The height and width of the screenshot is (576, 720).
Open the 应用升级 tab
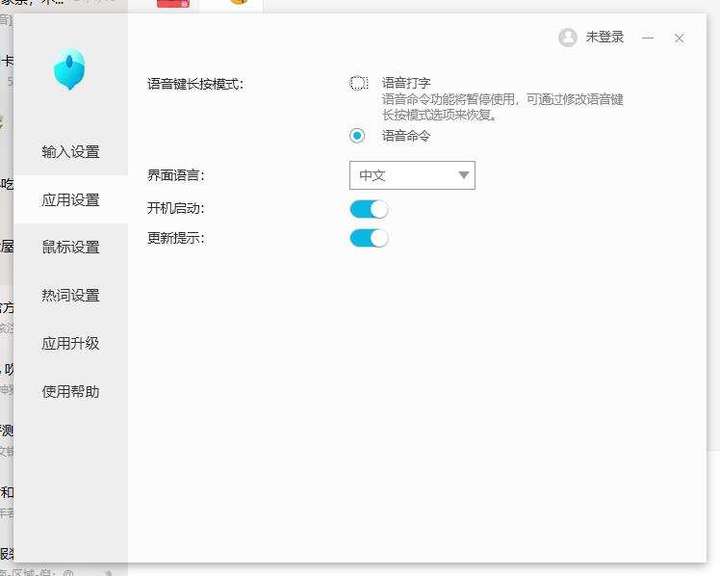click(x=71, y=343)
